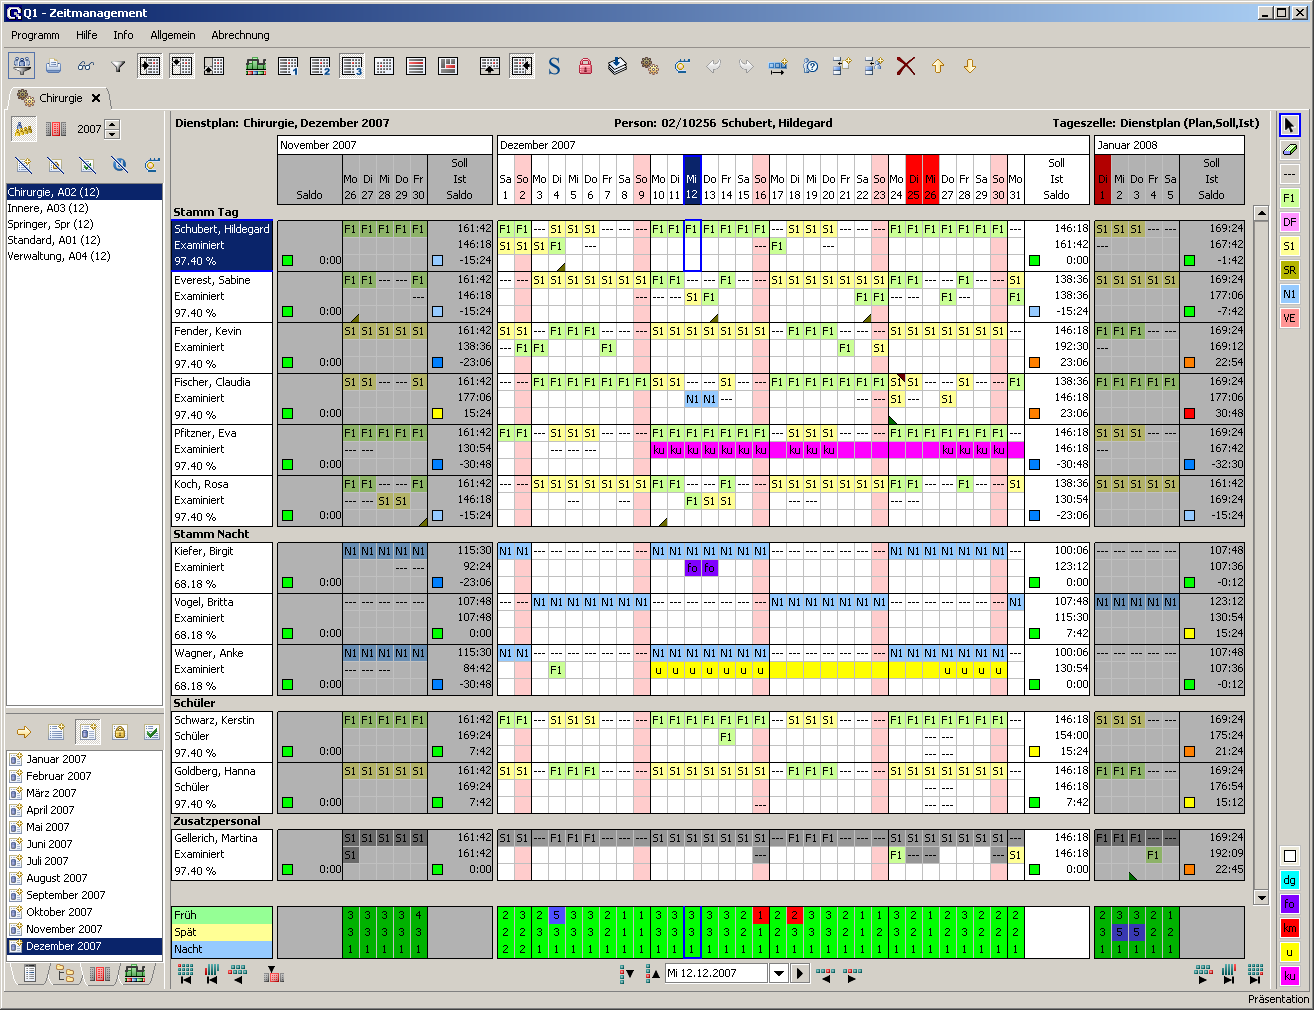Click the print icon in toolbar
Screen dimensions: 1314x1010
click(54, 67)
